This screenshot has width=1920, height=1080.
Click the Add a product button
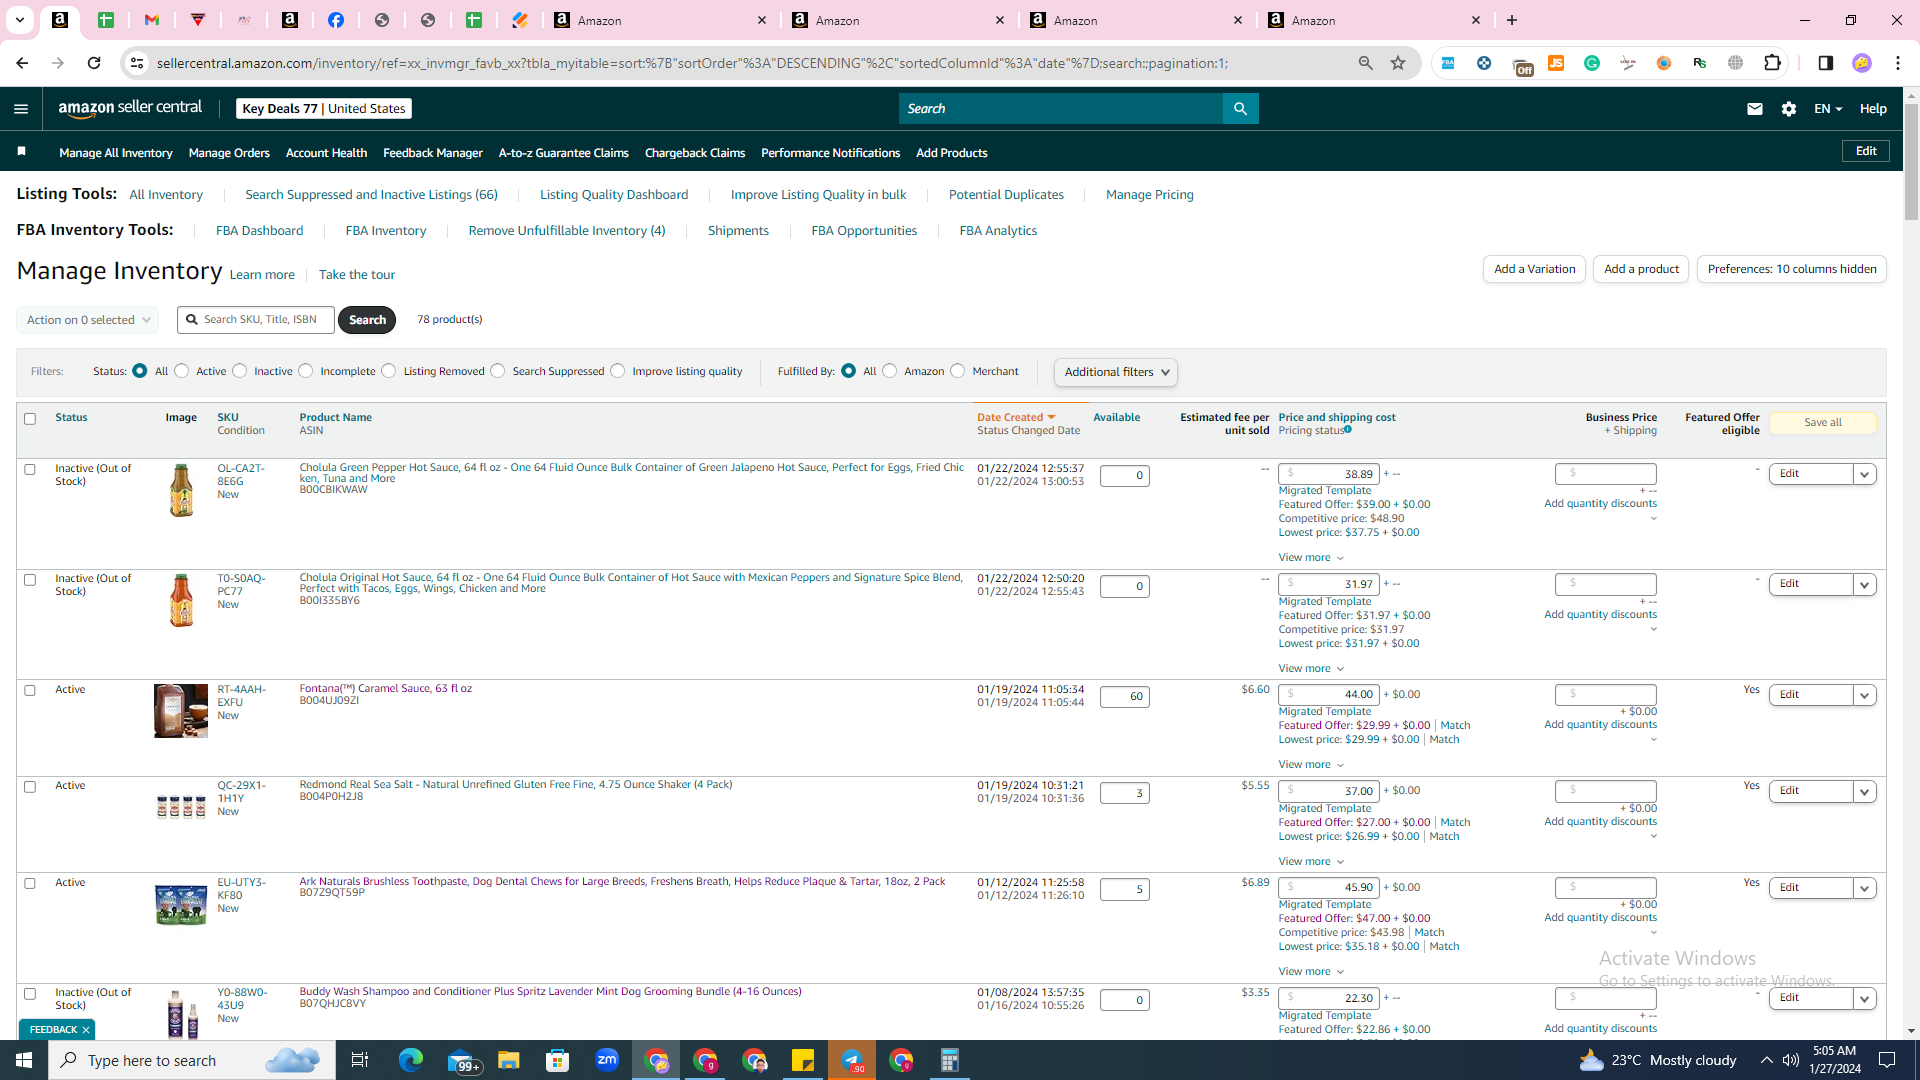(1641, 269)
